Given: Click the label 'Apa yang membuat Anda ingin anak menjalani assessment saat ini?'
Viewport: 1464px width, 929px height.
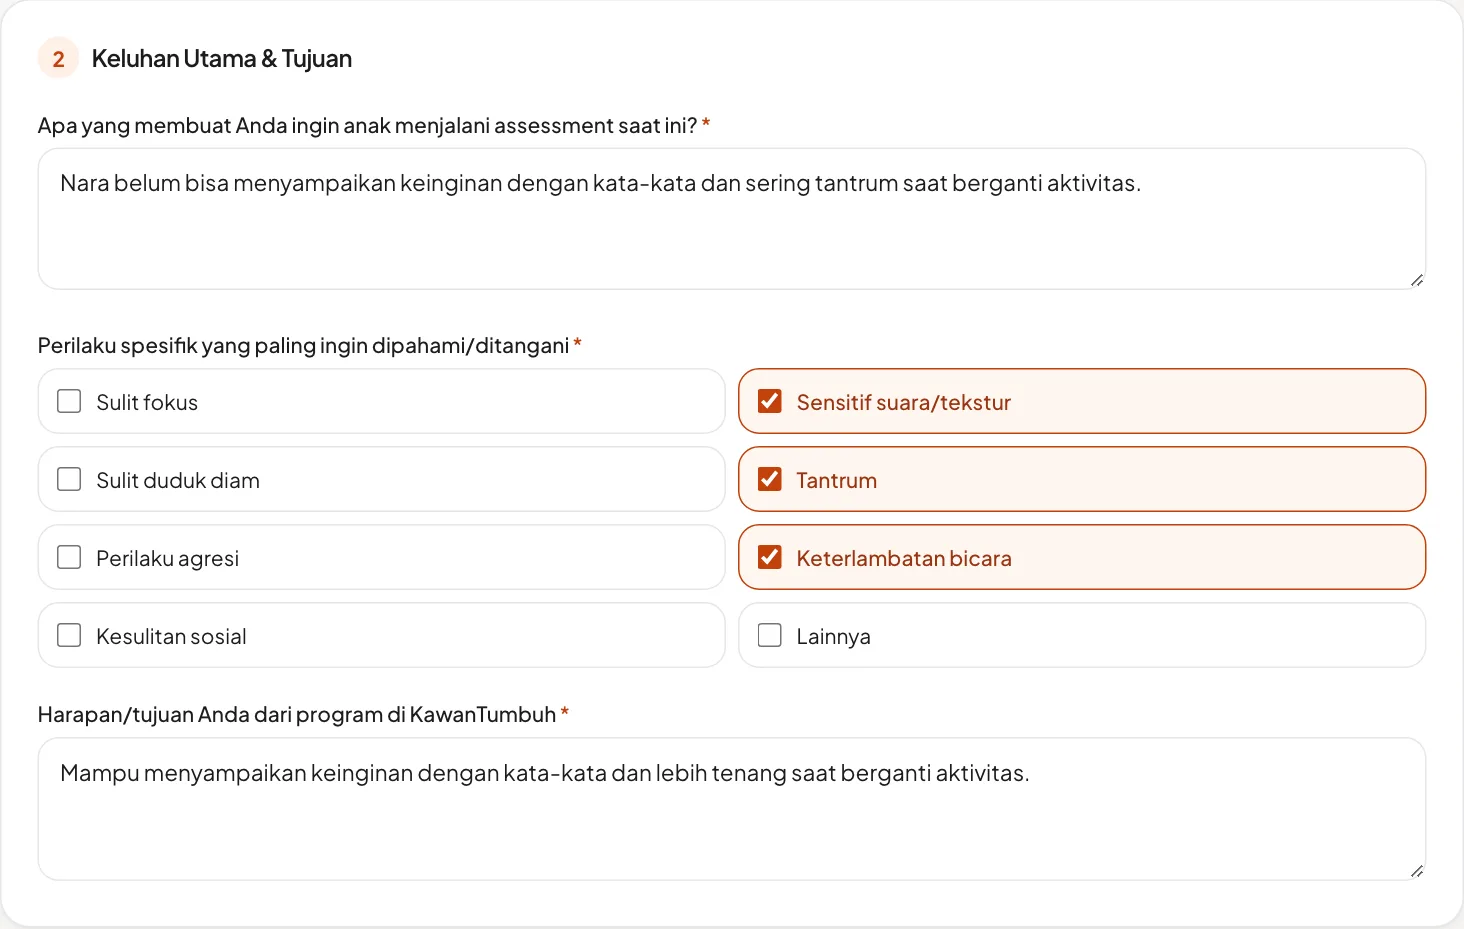Looking at the screenshot, I should 367,125.
